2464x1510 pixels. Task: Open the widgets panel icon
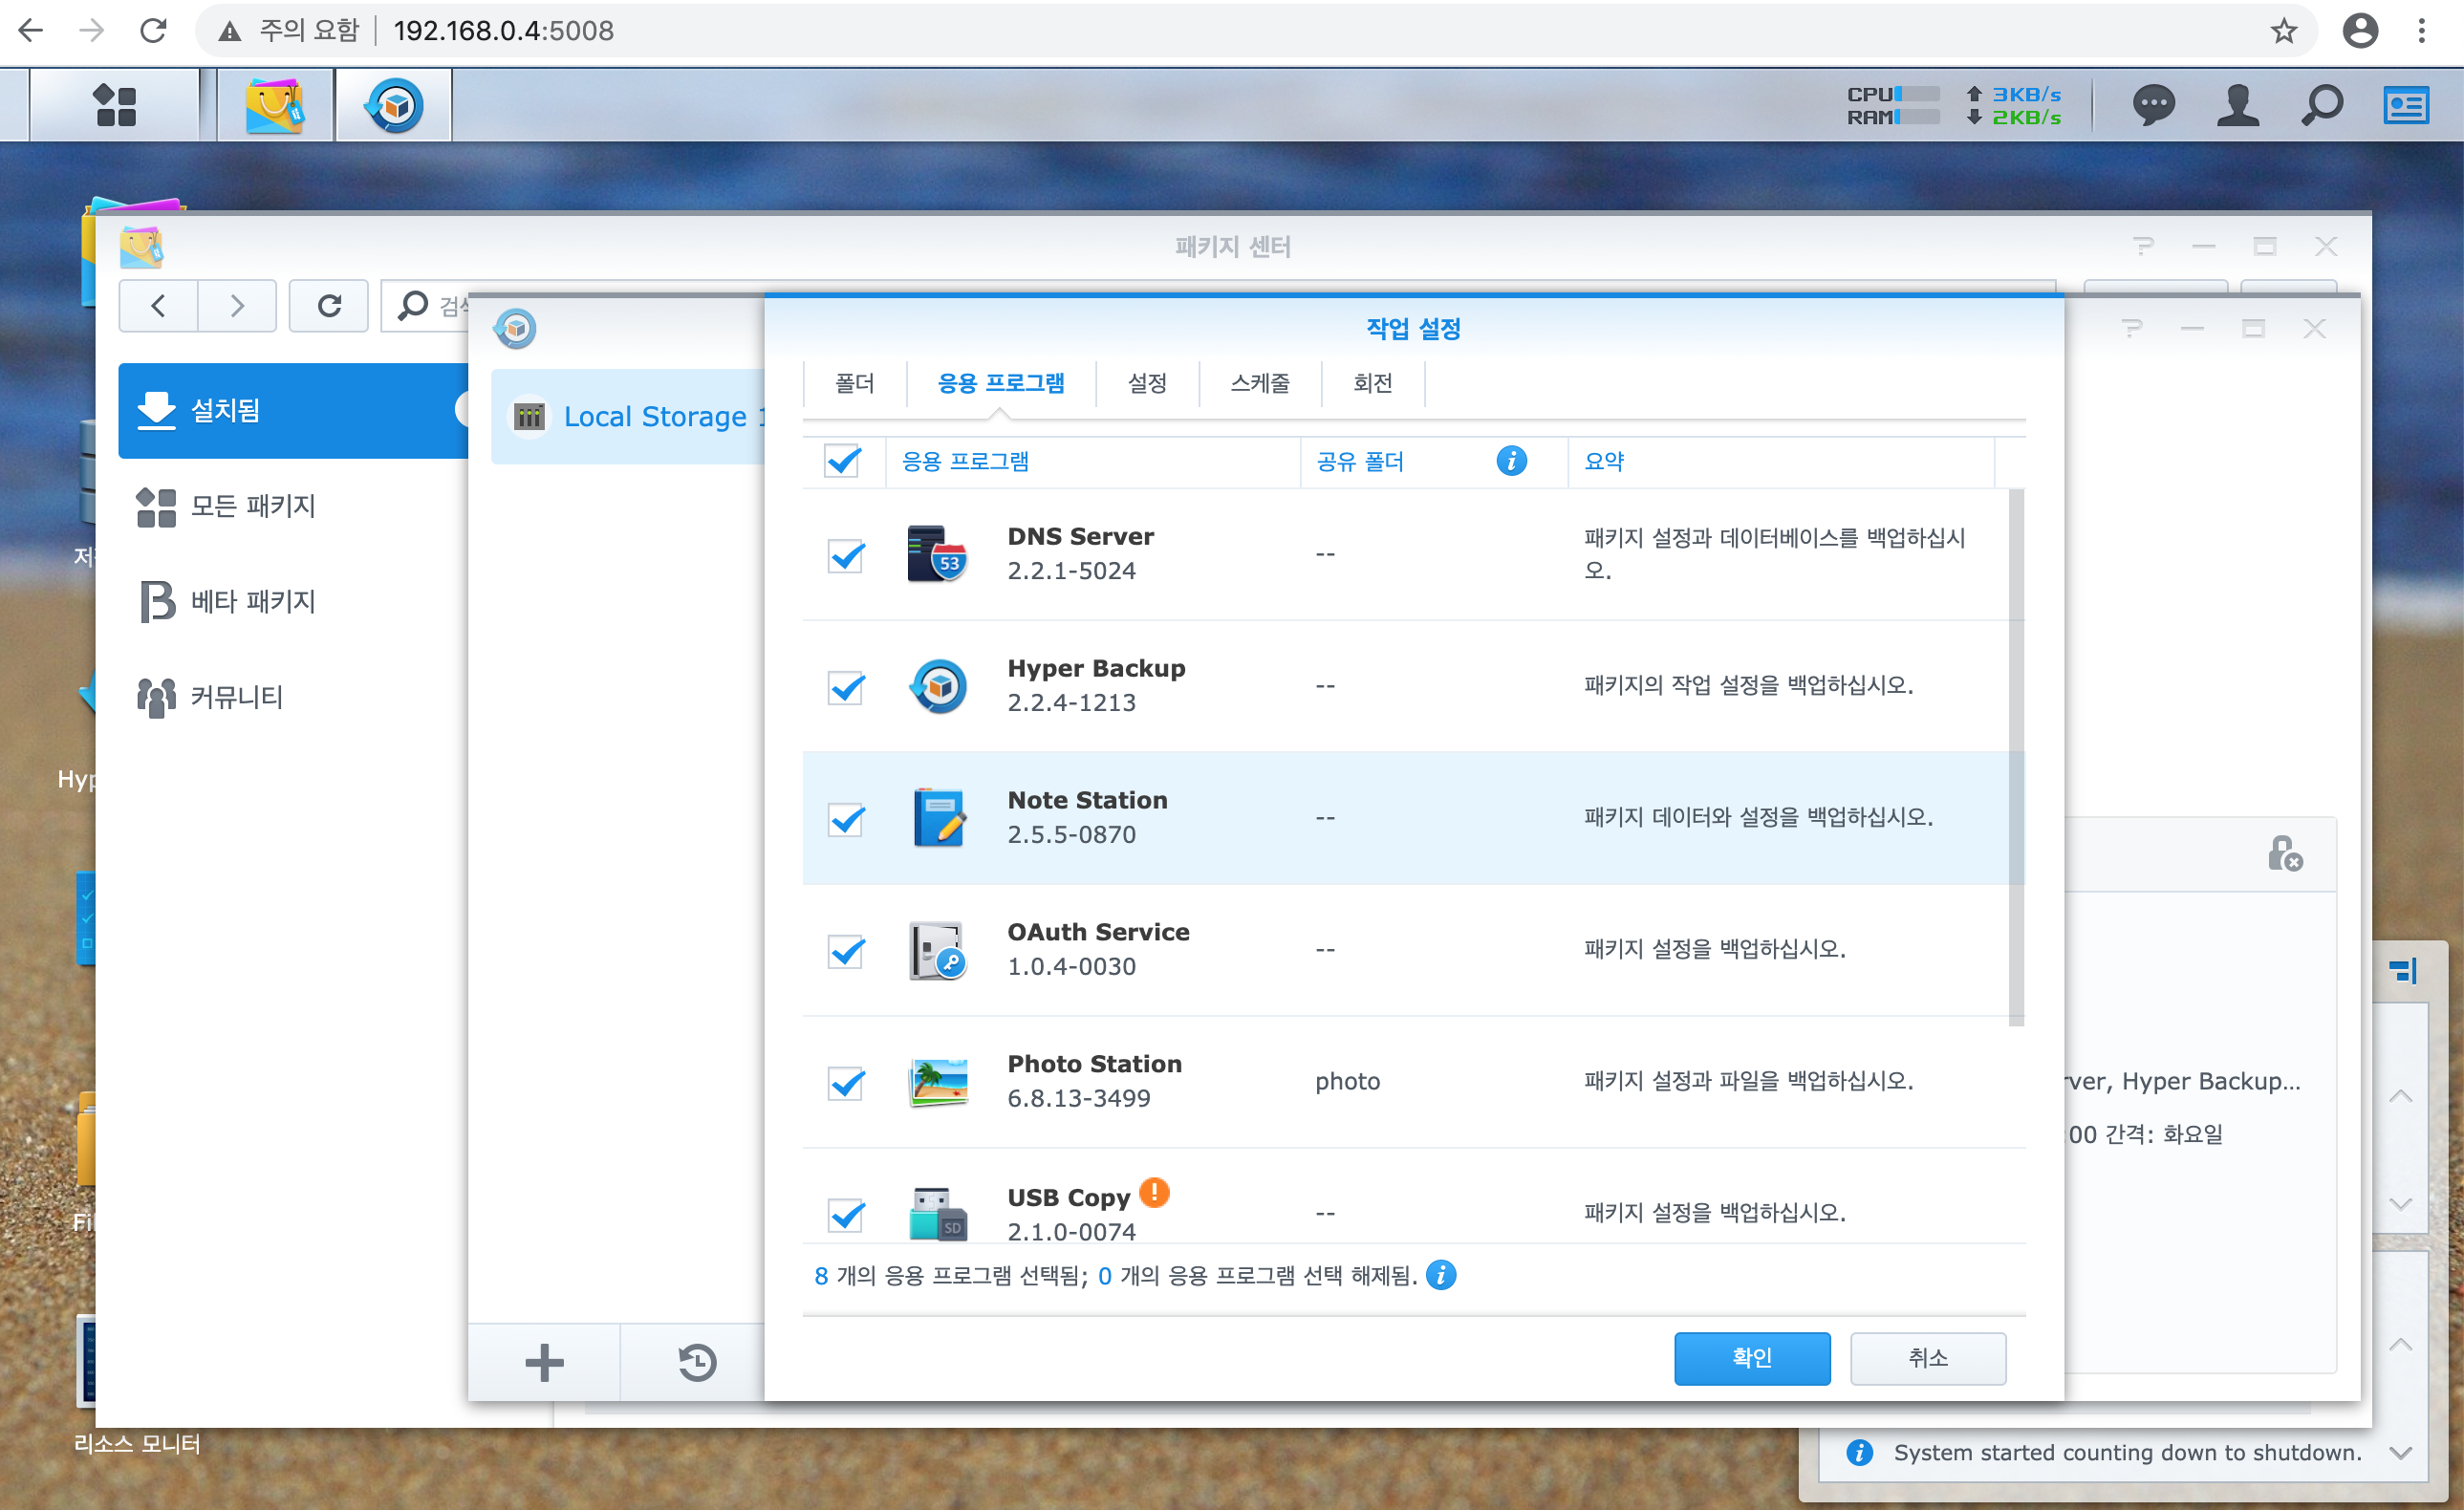point(2405,105)
